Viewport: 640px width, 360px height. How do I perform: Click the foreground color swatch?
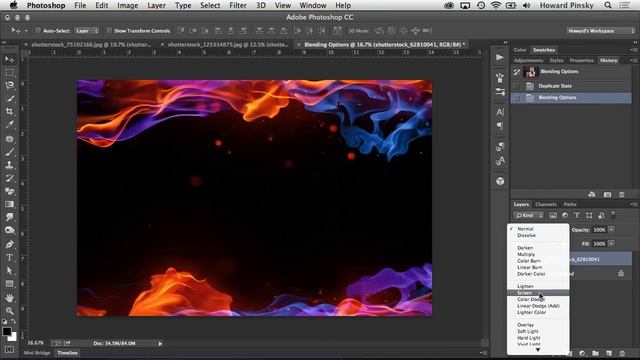click(6, 331)
